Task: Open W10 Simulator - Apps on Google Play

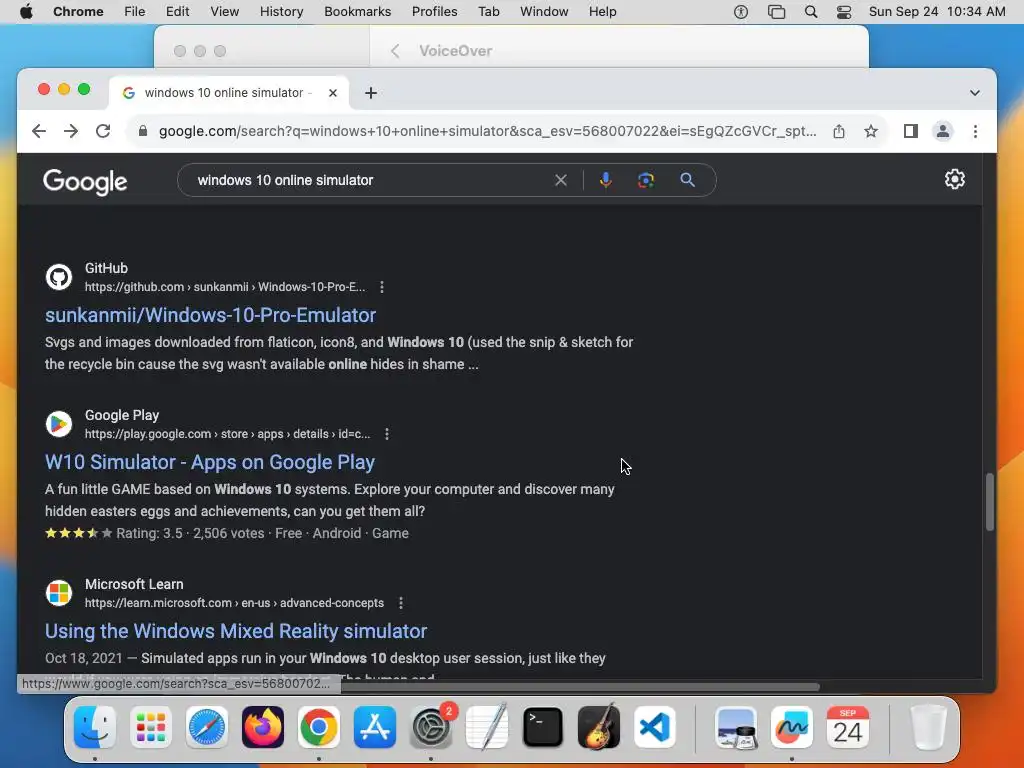Action: pyautogui.click(x=210, y=462)
